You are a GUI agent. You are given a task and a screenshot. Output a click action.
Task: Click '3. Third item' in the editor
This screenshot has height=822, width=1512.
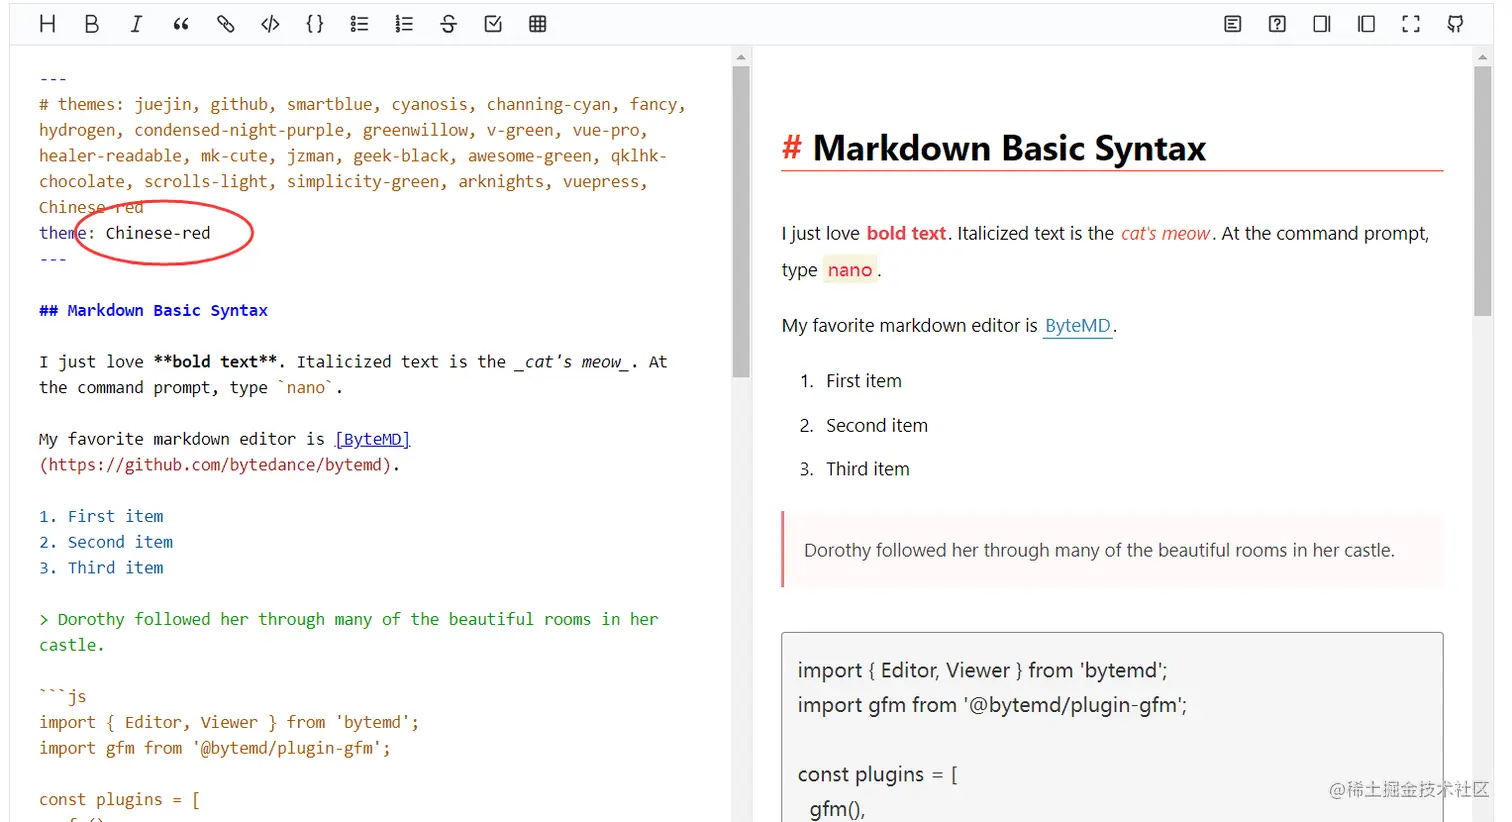click(101, 568)
